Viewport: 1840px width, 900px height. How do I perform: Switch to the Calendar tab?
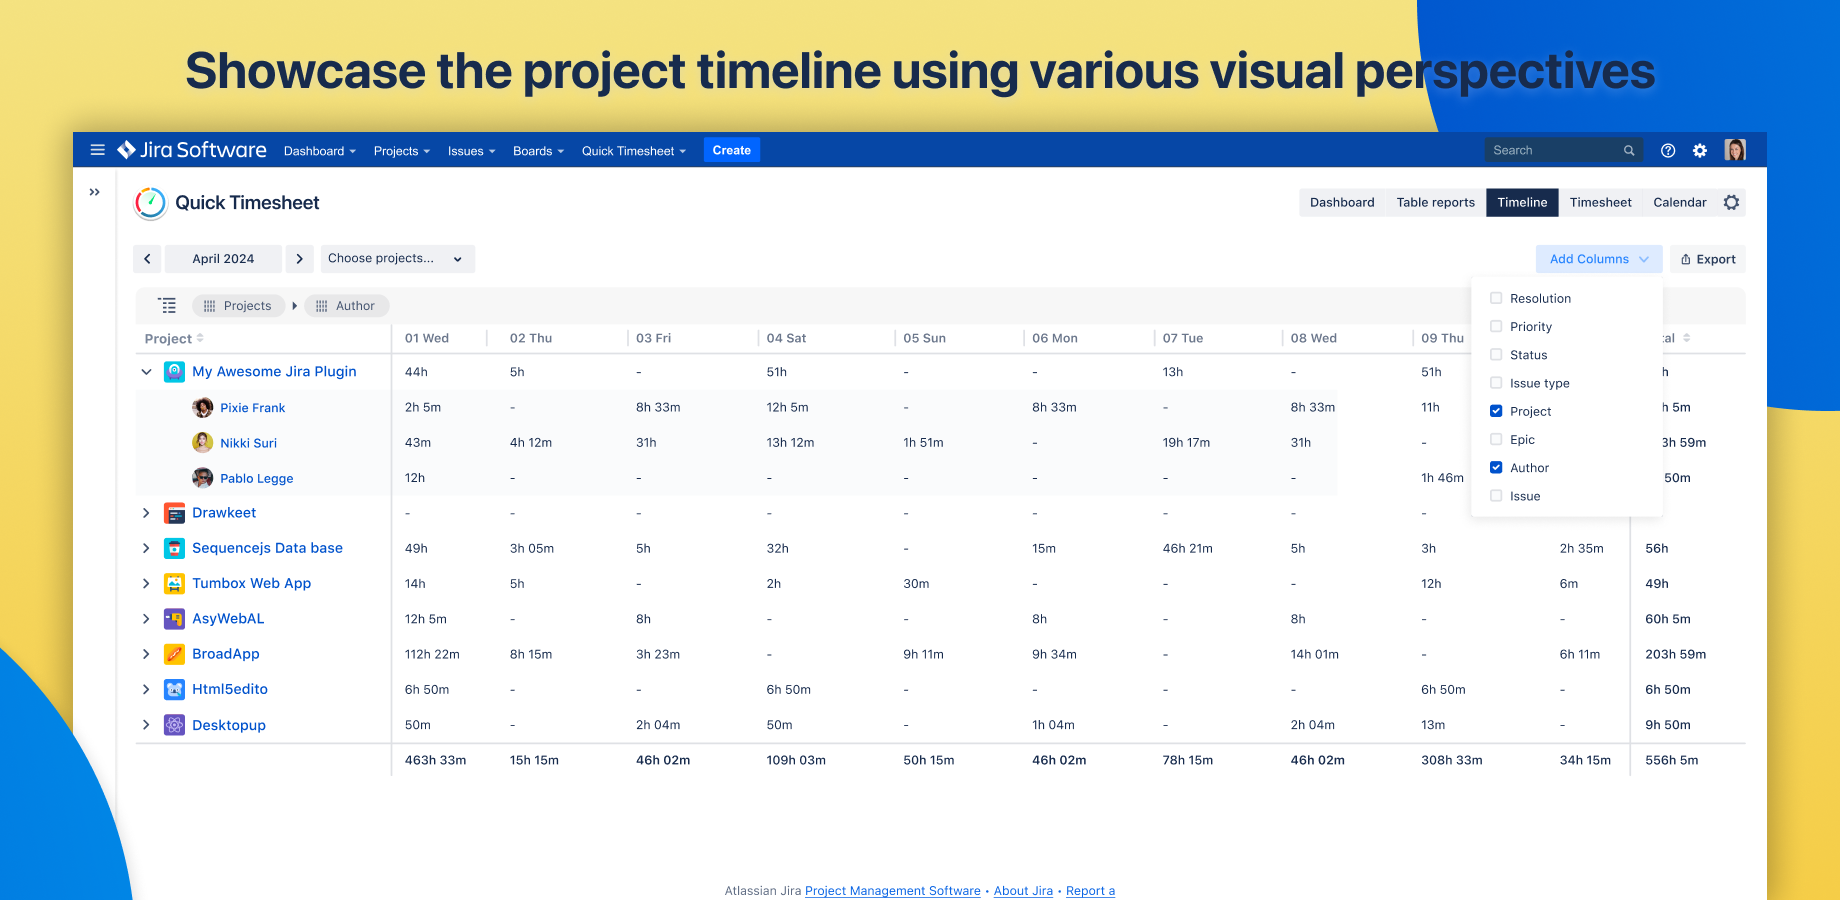point(1679,202)
